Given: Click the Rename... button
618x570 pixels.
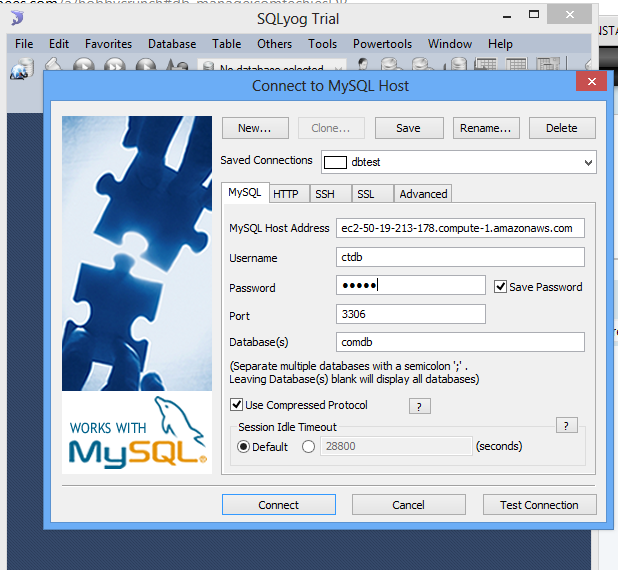Looking at the screenshot, I should click(486, 128).
